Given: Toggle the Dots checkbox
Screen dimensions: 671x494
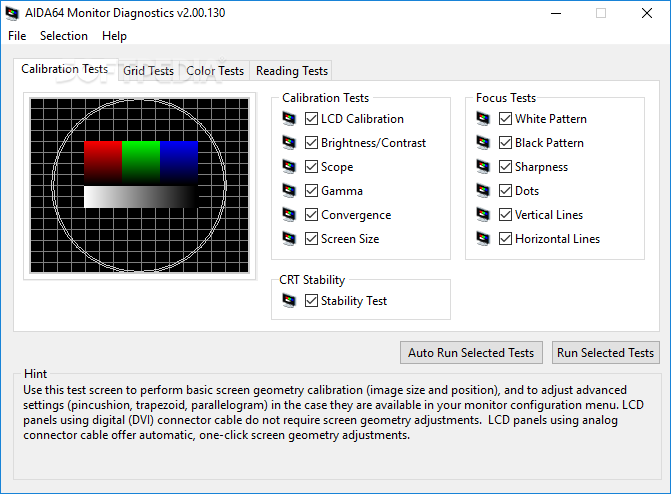Looking at the screenshot, I should point(505,190).
